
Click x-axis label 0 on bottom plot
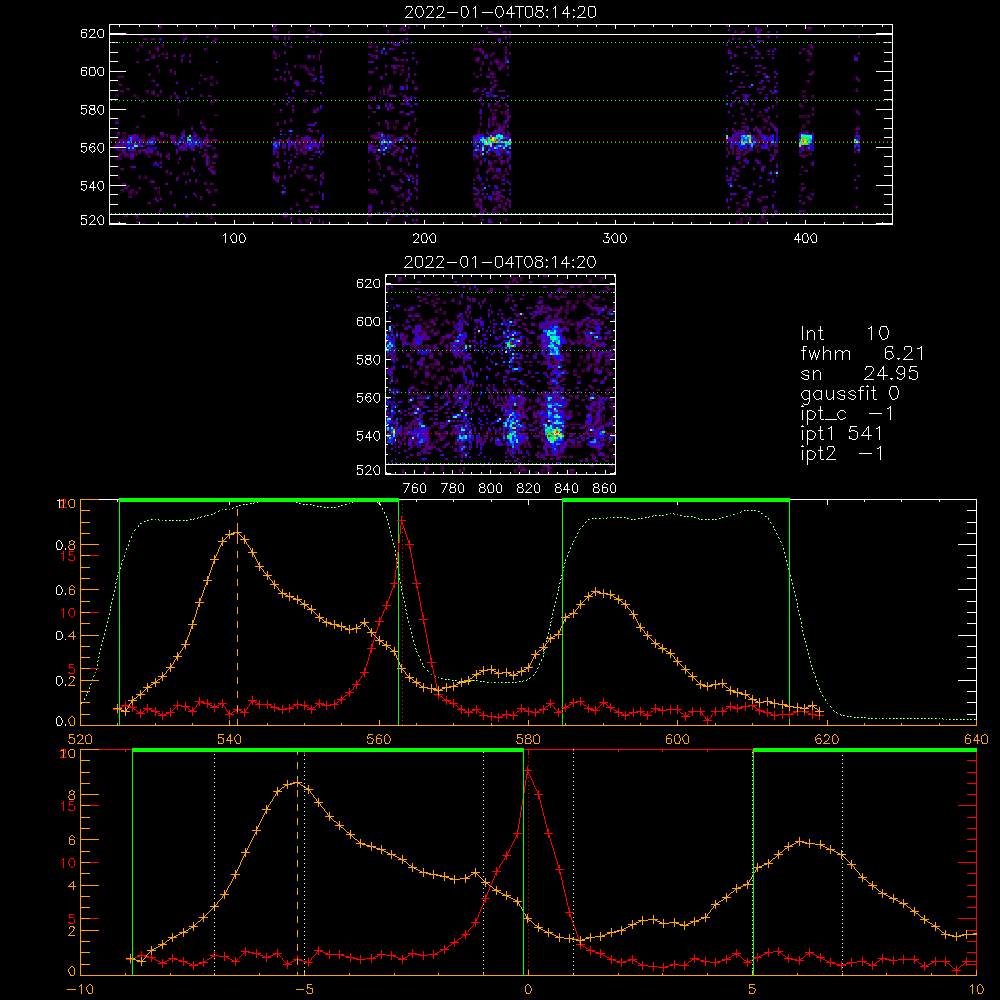(x=528, y=990)
